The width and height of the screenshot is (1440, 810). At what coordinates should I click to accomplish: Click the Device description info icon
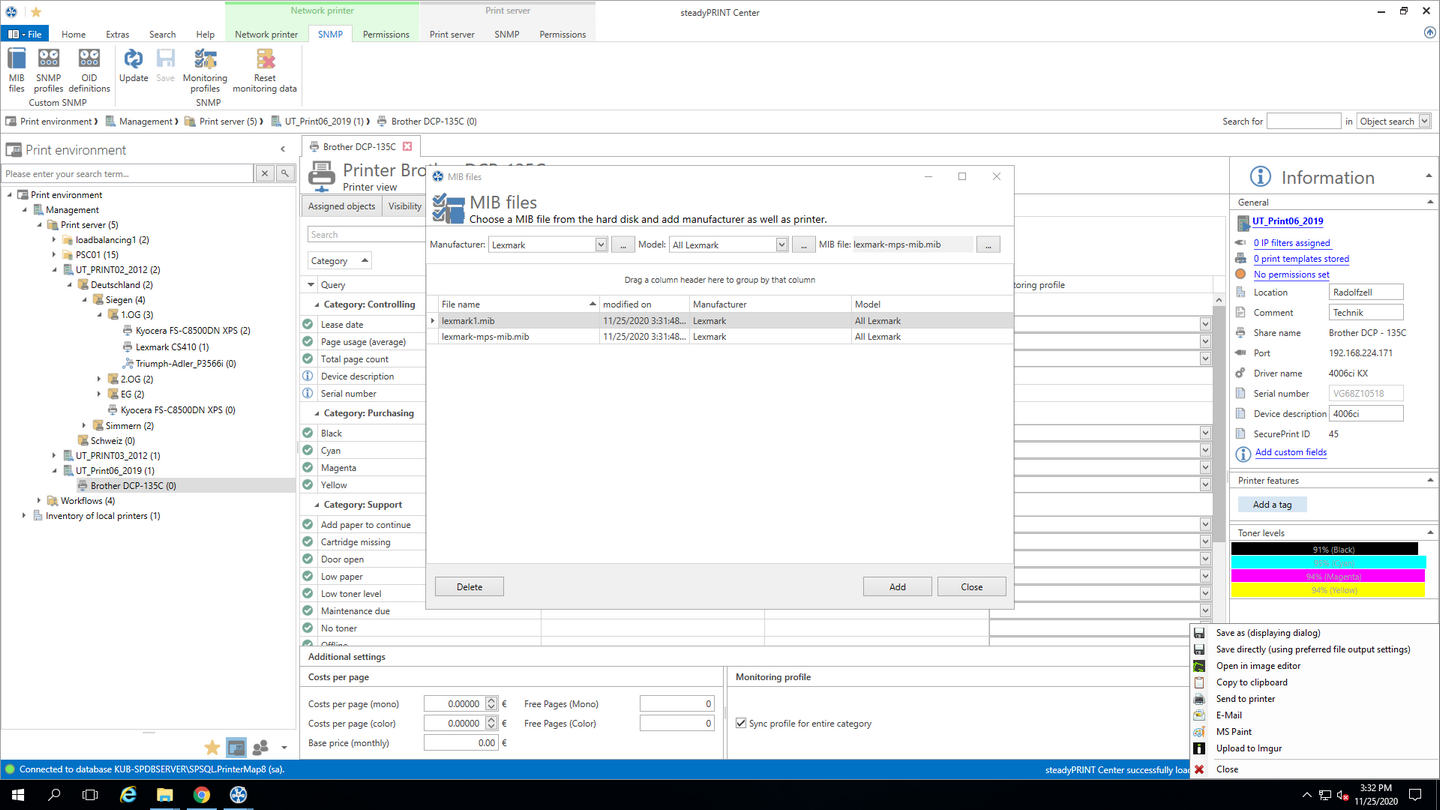pos(308,376)
